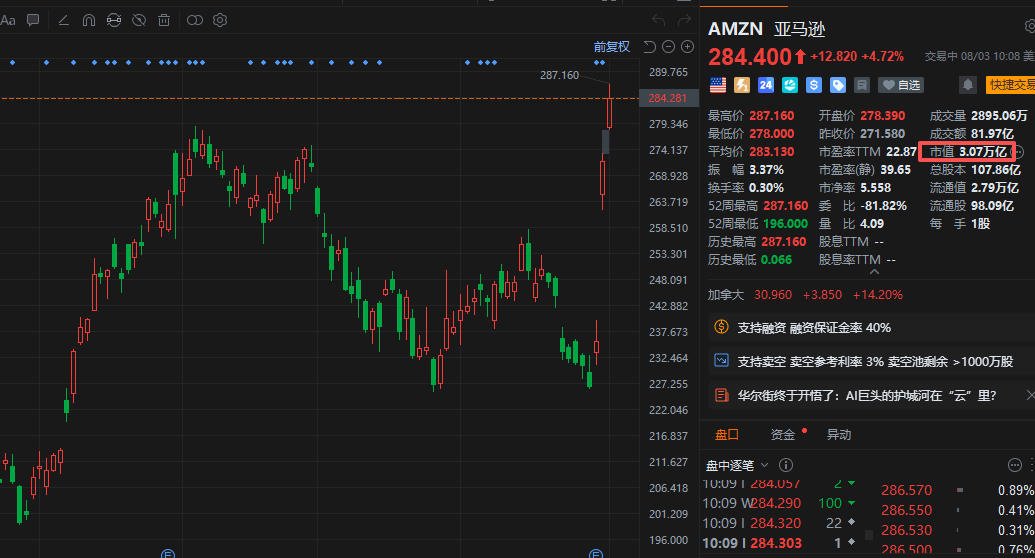Image resolution: width=1035 pixels, height=558 pixels.
Task: Click the 历史最低 0.066 value
Action: click(776, 260)
